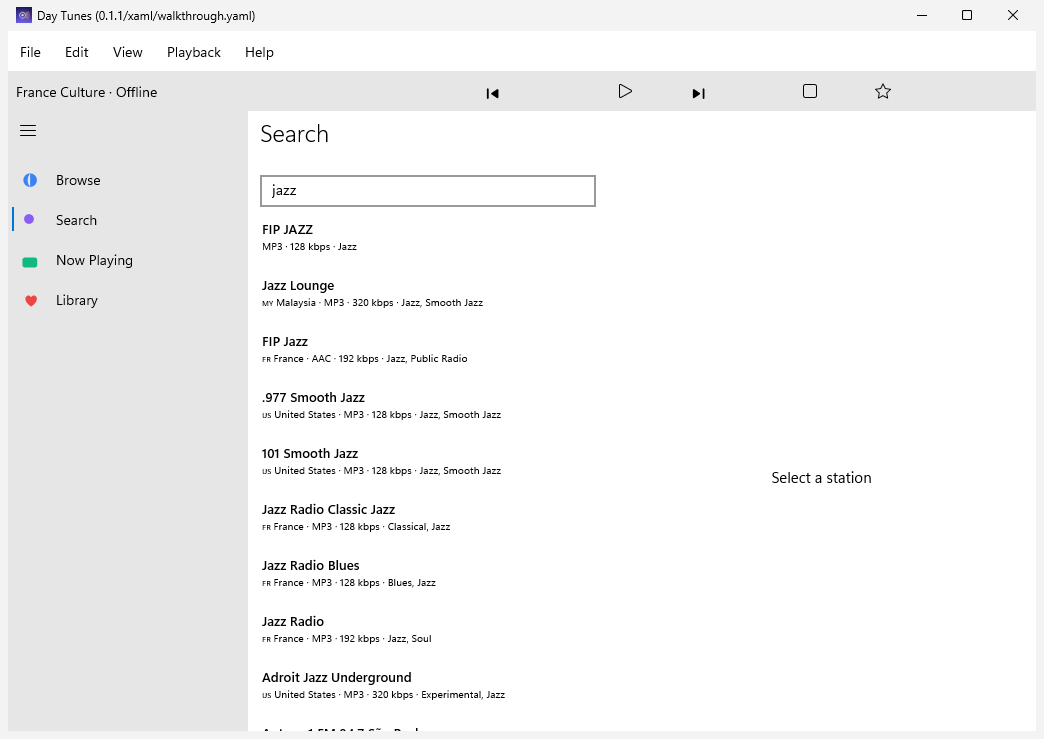Click the purple Search sidebar icon
The image size is (1044, 739).
[x=29, y=219]
